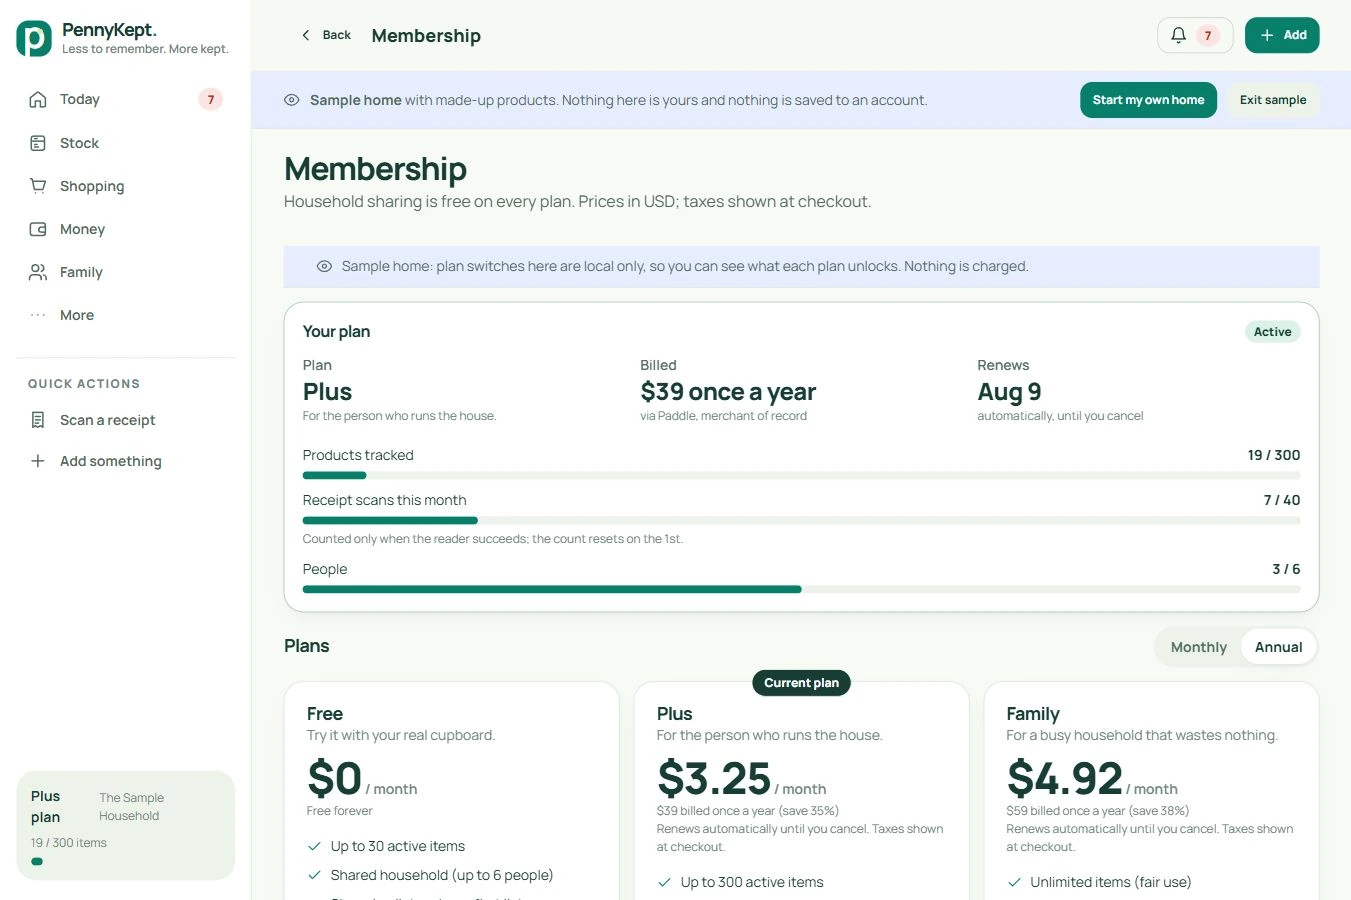Click the Scan a receipt icon
The height and width of the screenshot is (900, 1351).
pyautogui.click(x=38, y=420)
